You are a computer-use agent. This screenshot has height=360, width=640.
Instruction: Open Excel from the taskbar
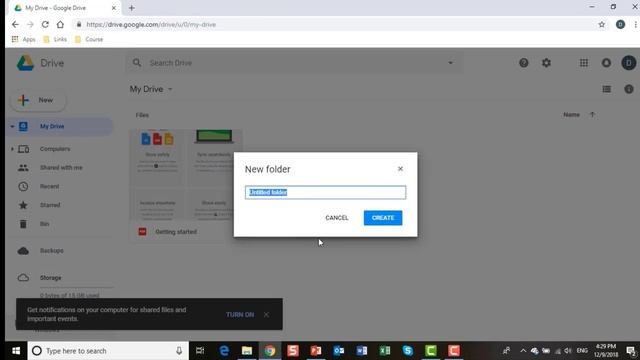click(384, 351)
